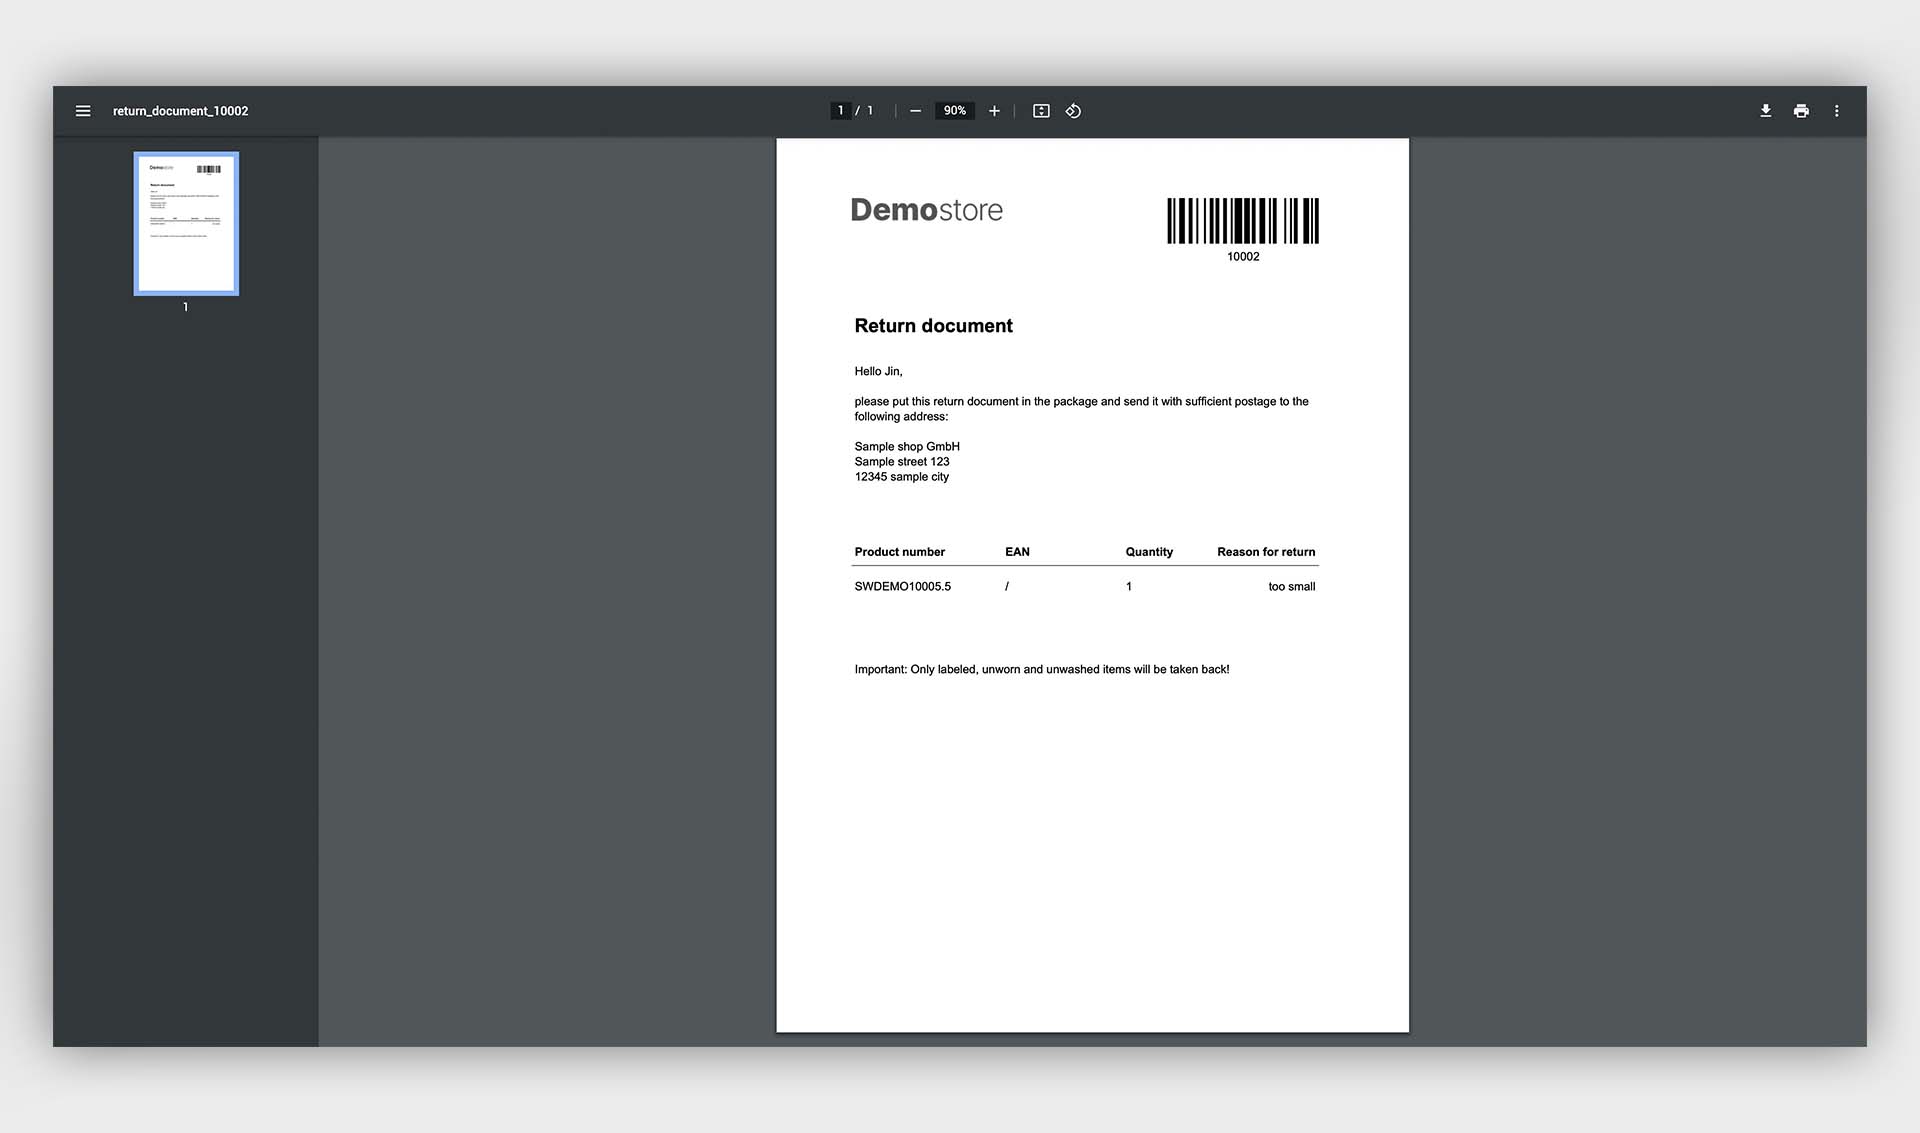Screen dimensions: 1920x1133
Task: Click the 'Sample street 123' line
Action: tap(902, 462)
